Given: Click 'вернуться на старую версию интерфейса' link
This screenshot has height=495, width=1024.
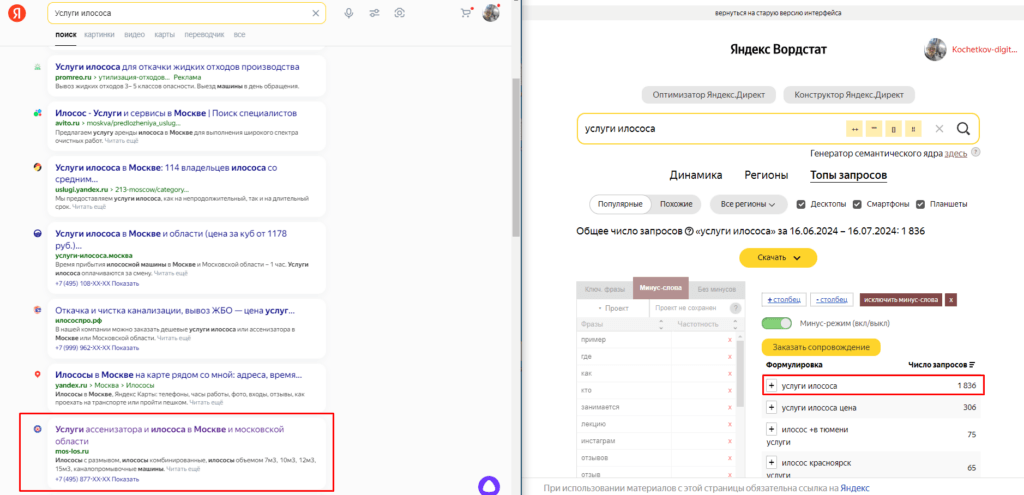Looking at the screenshot, I should pos(778,12).
